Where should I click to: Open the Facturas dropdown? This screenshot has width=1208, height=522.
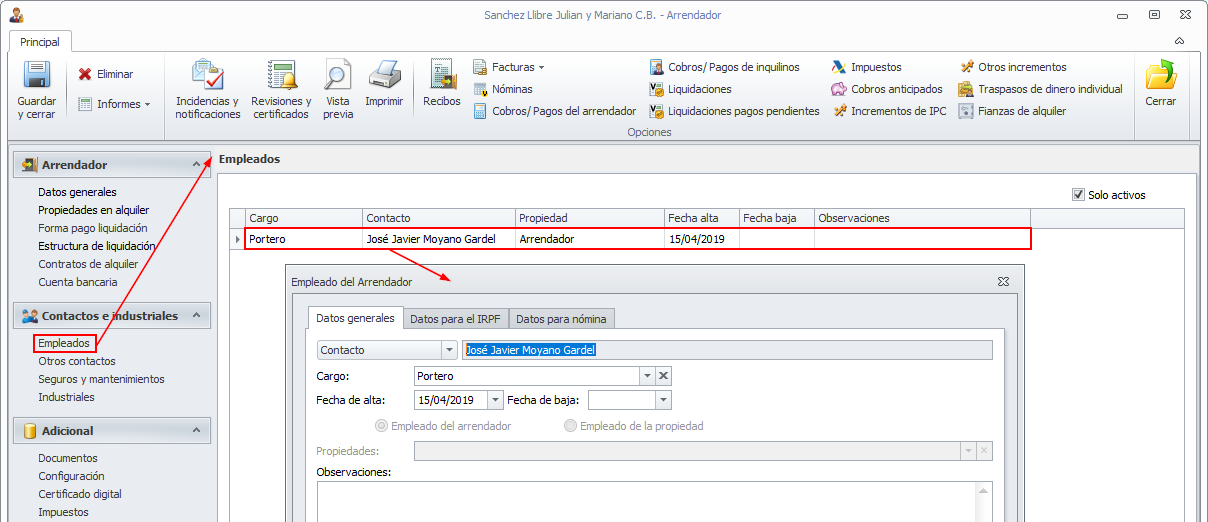point(509,67)
